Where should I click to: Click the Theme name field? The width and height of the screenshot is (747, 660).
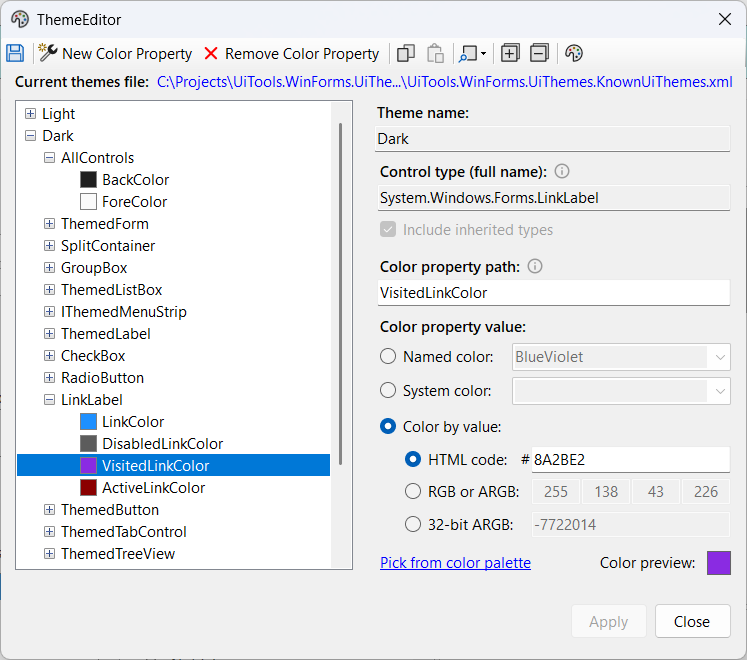point(553,139)
